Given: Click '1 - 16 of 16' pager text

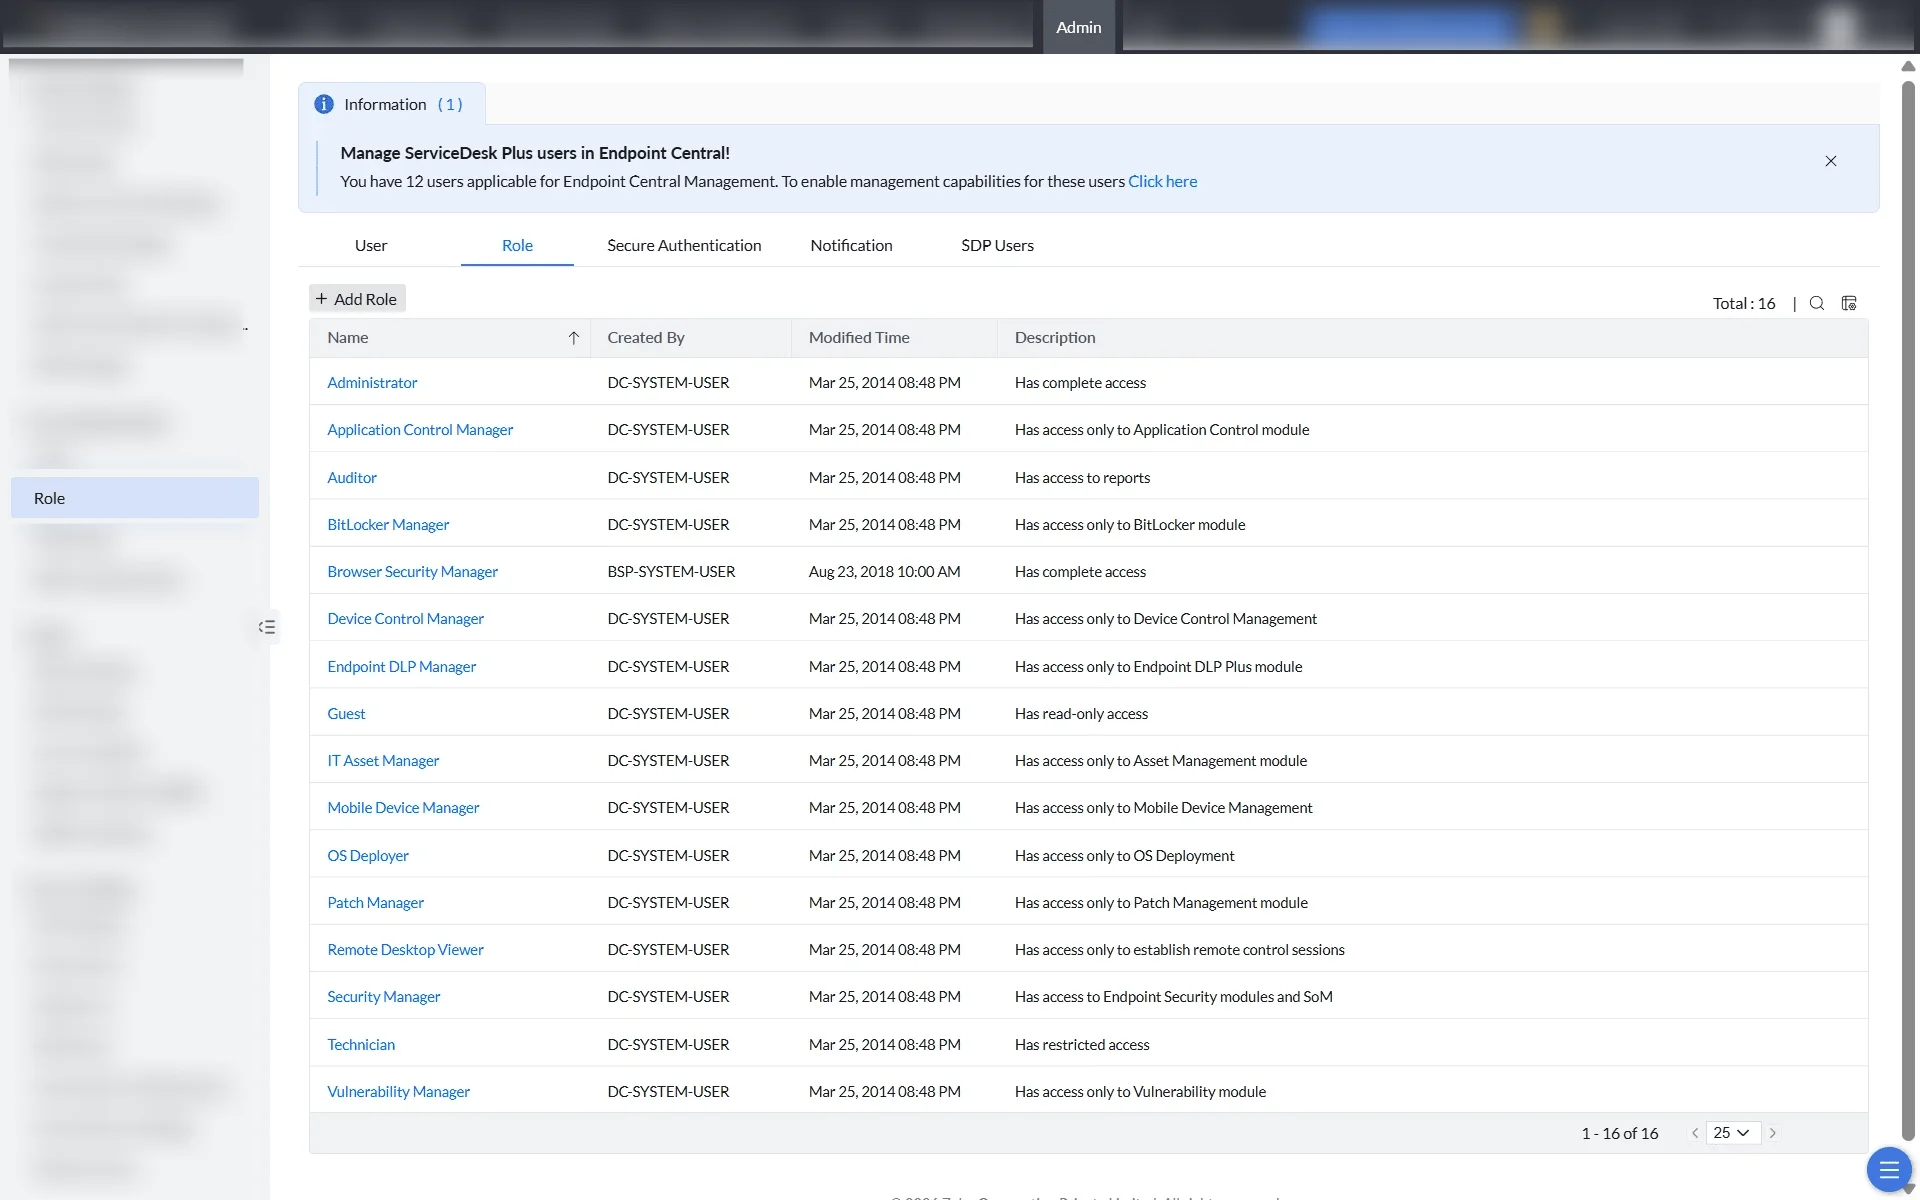Looking at the screenshot, I should point(1619,1133).
